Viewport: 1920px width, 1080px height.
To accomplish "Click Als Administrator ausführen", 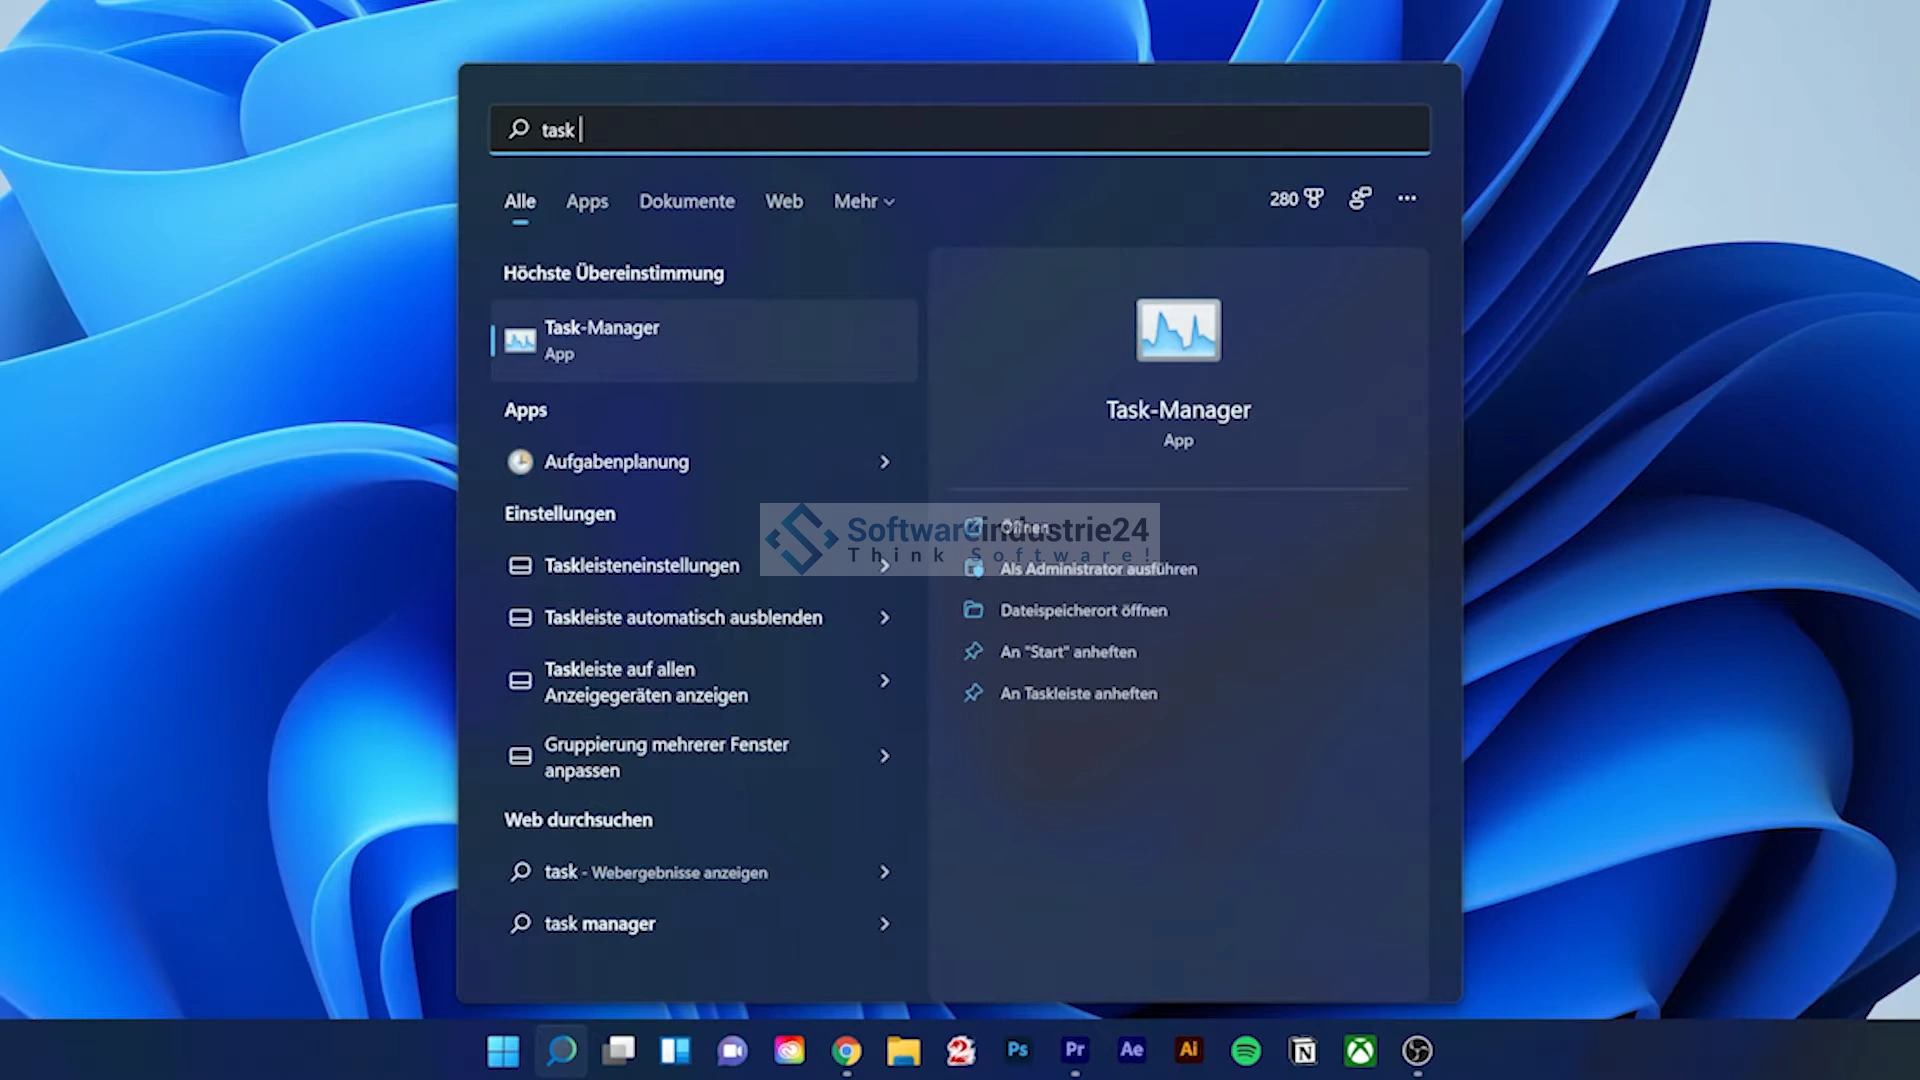I will [1098, 569].
